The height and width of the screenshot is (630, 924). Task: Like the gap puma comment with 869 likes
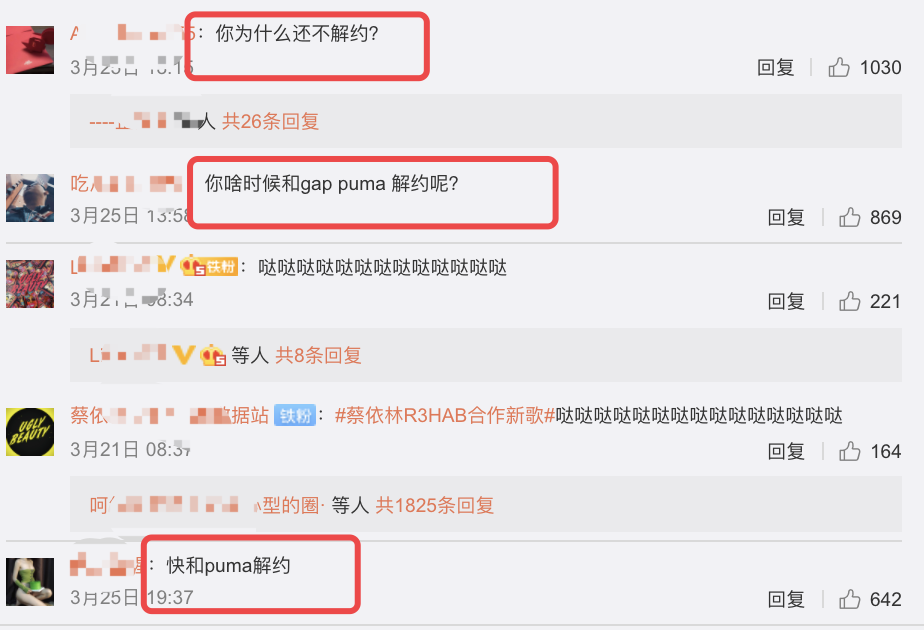(x=849, y=217)
